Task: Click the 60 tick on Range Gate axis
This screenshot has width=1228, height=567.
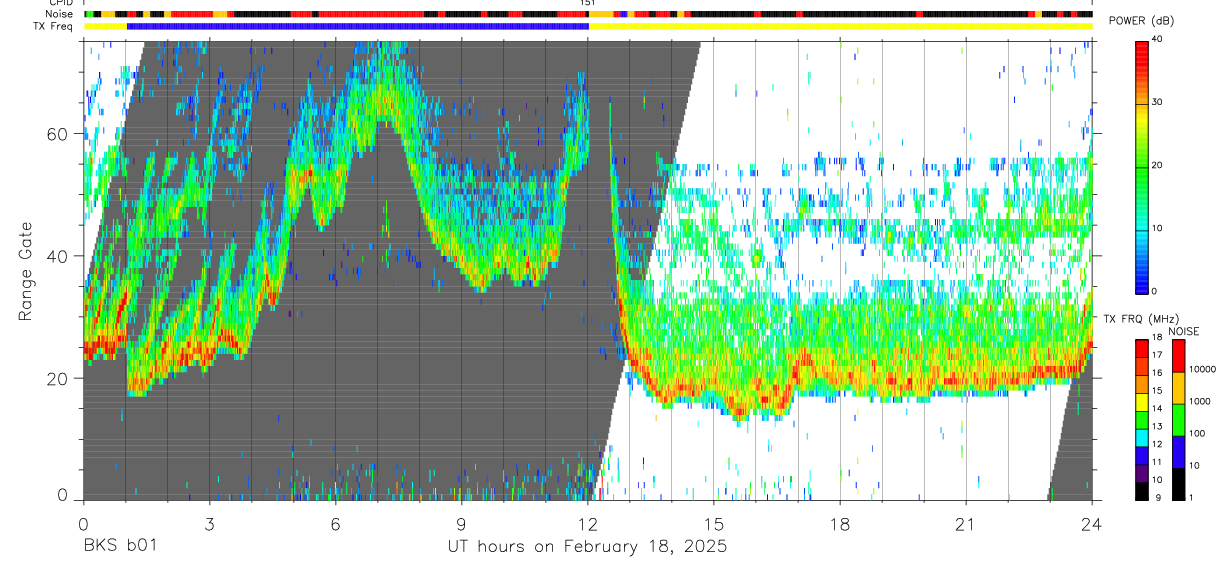Action: click(58, 134)
